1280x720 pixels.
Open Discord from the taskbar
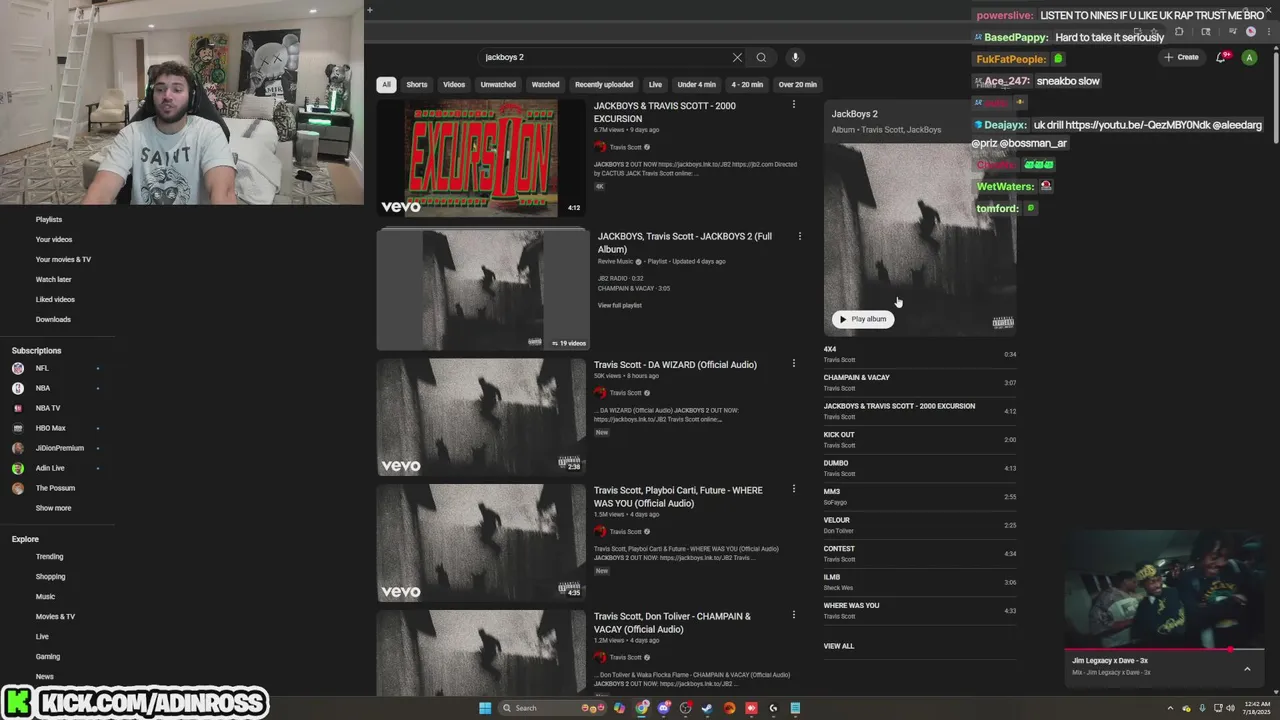pyautogui.click(x=663, y=708)
